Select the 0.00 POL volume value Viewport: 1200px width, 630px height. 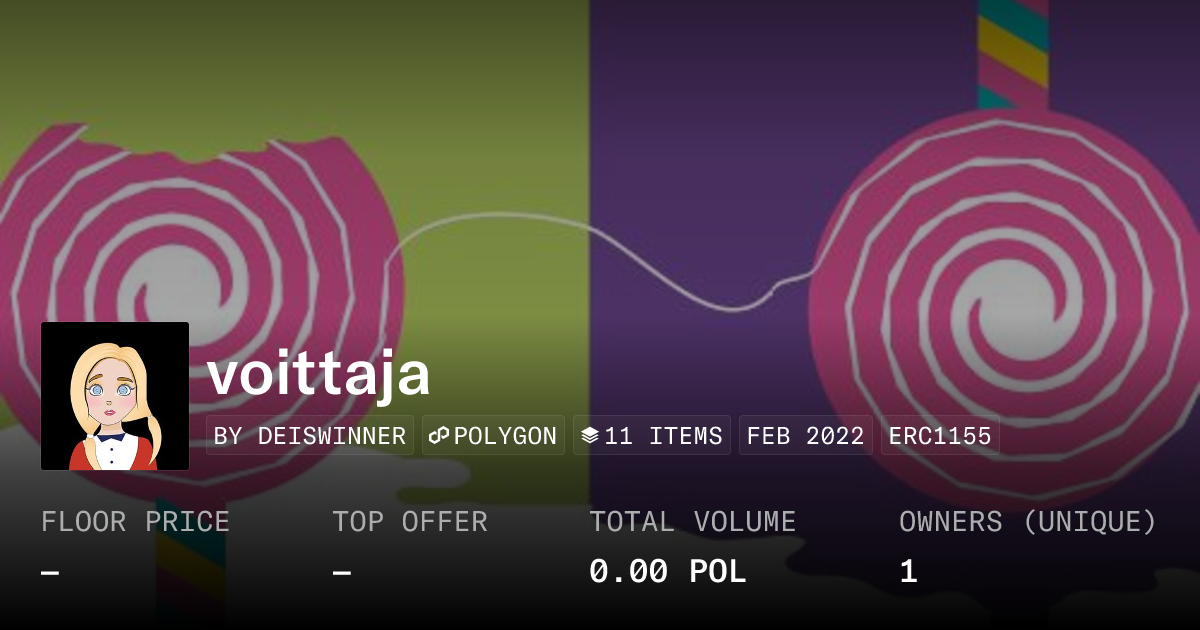667,572
